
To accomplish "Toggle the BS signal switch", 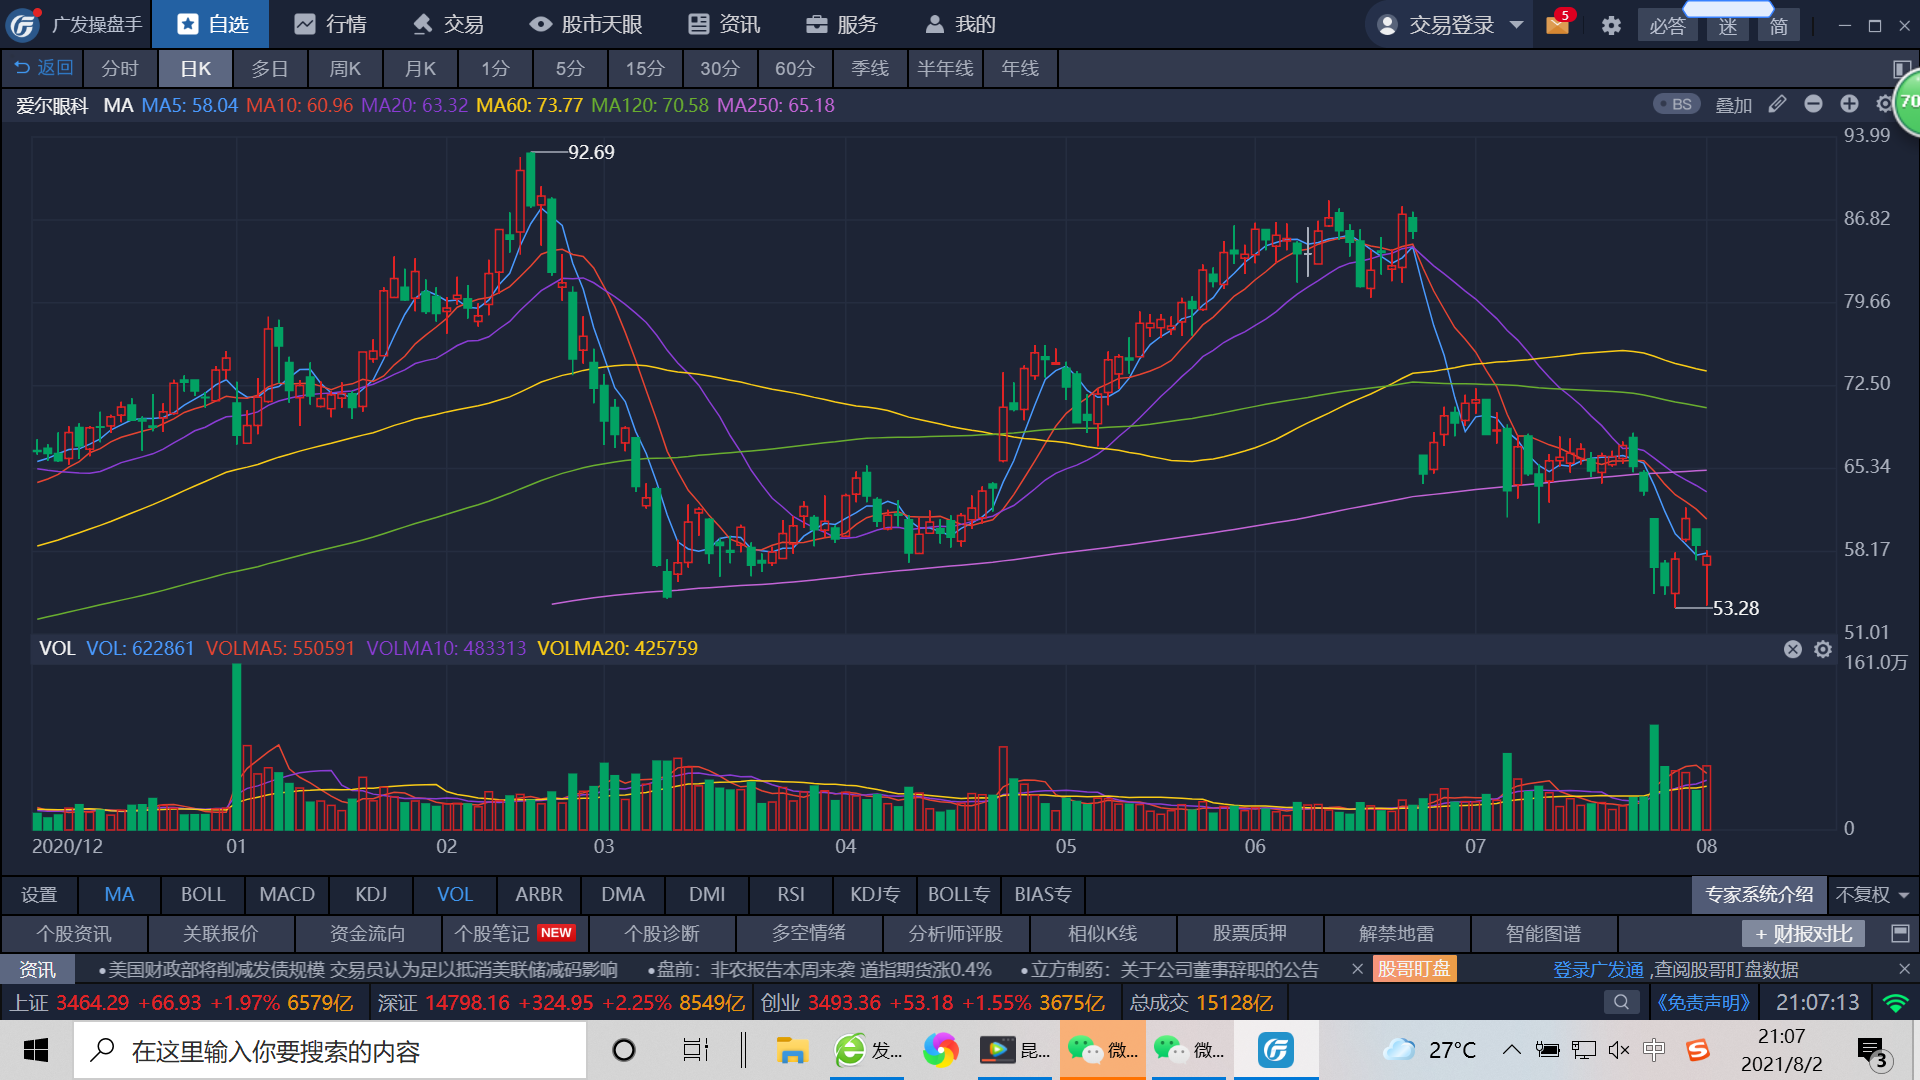I will tap(1676, 104).
